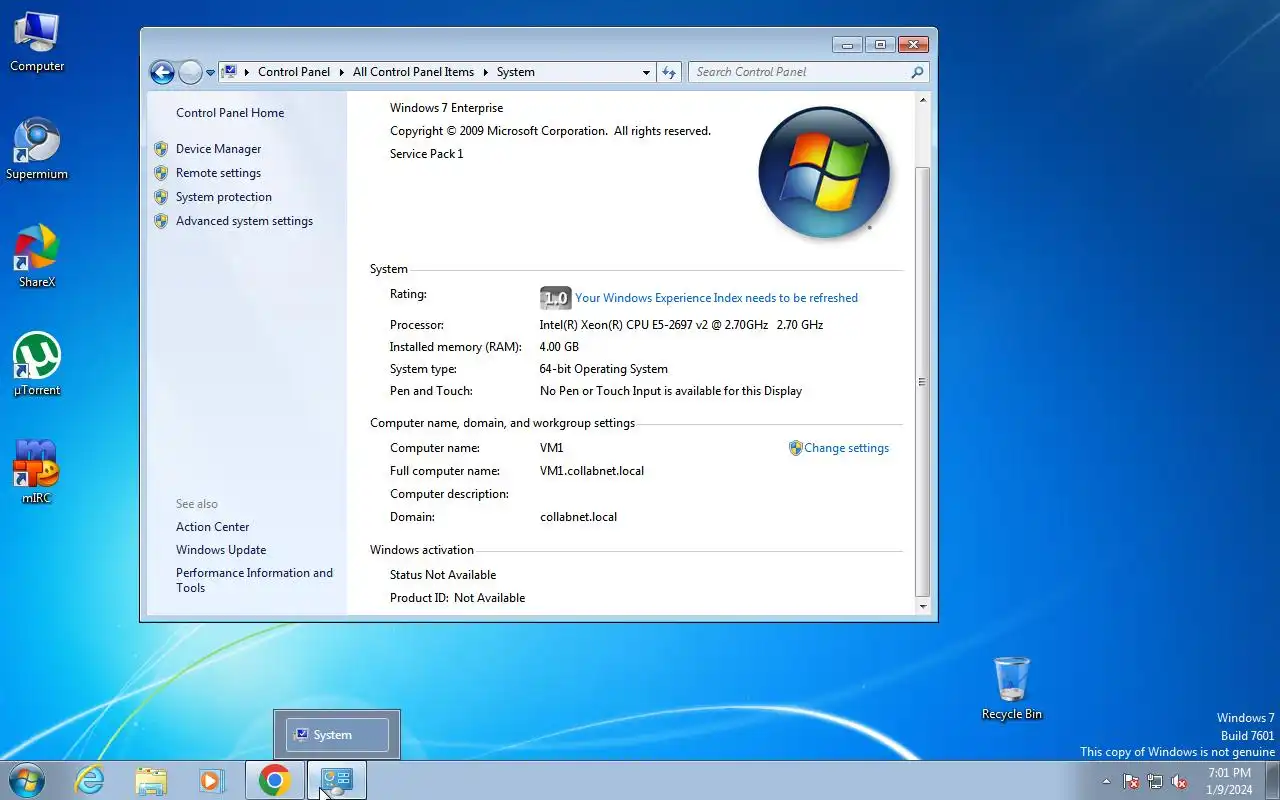Click the Action Center flag tray icon
Viewport: 1280px width, 800px height.
click(x=1131, y=781)
